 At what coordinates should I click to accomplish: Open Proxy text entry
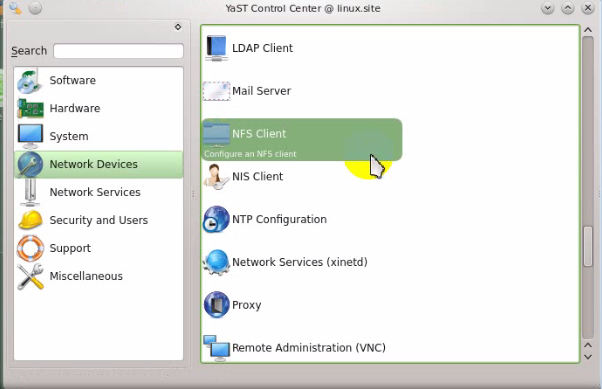[x=246, y=305]
